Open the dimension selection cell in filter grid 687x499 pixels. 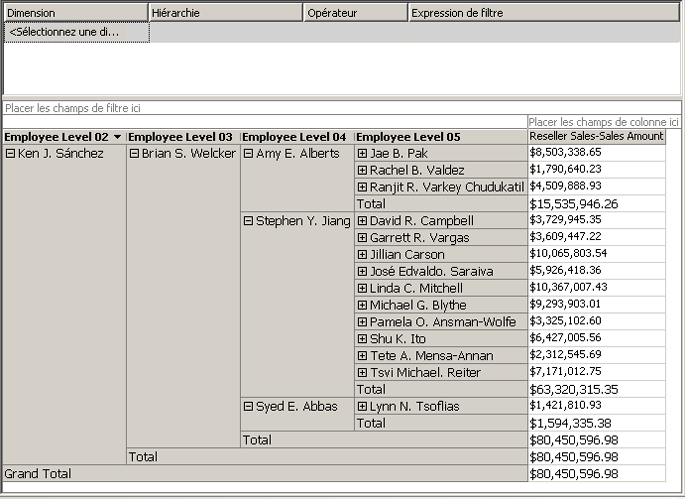click(77, 32)
